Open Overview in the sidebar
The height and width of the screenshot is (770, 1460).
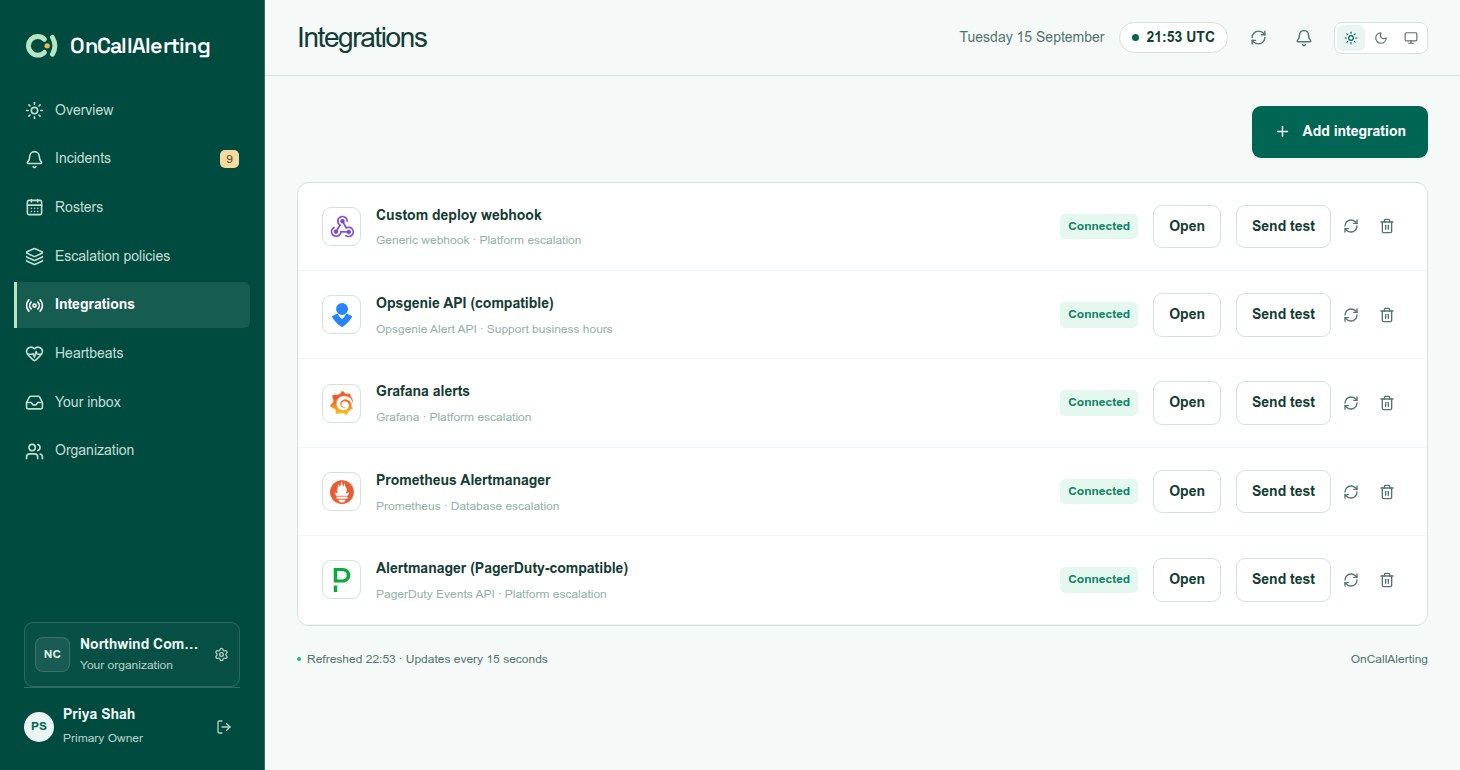click(x=132, y=110)
